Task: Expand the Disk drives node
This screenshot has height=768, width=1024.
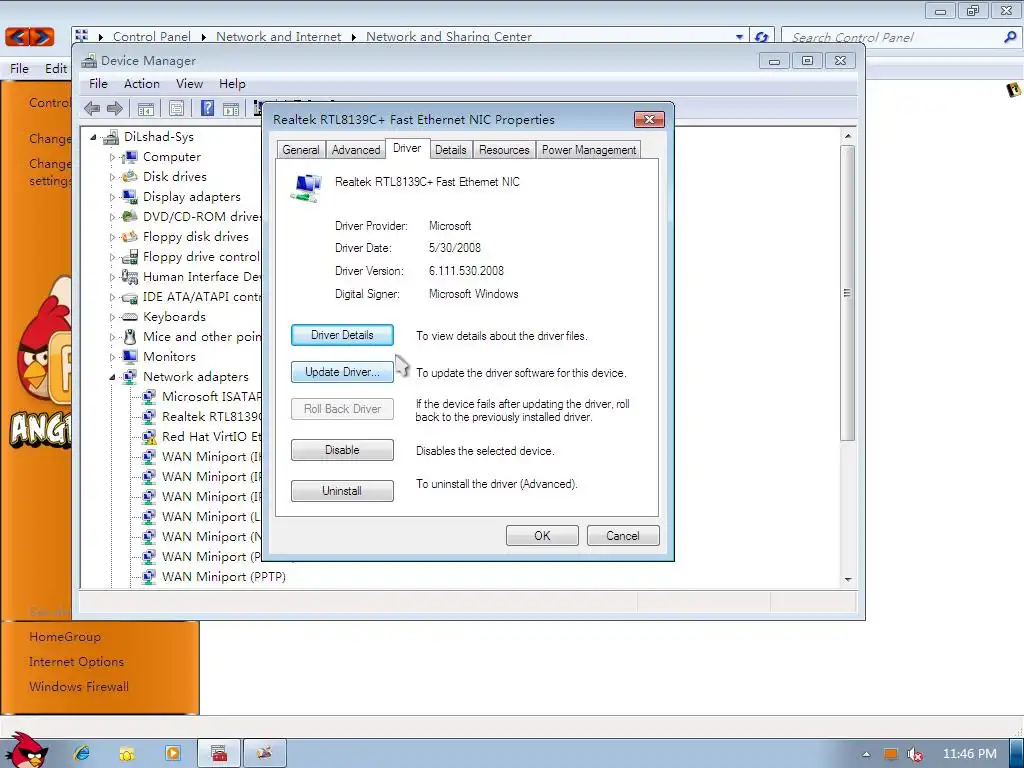Action: [112, 177]
